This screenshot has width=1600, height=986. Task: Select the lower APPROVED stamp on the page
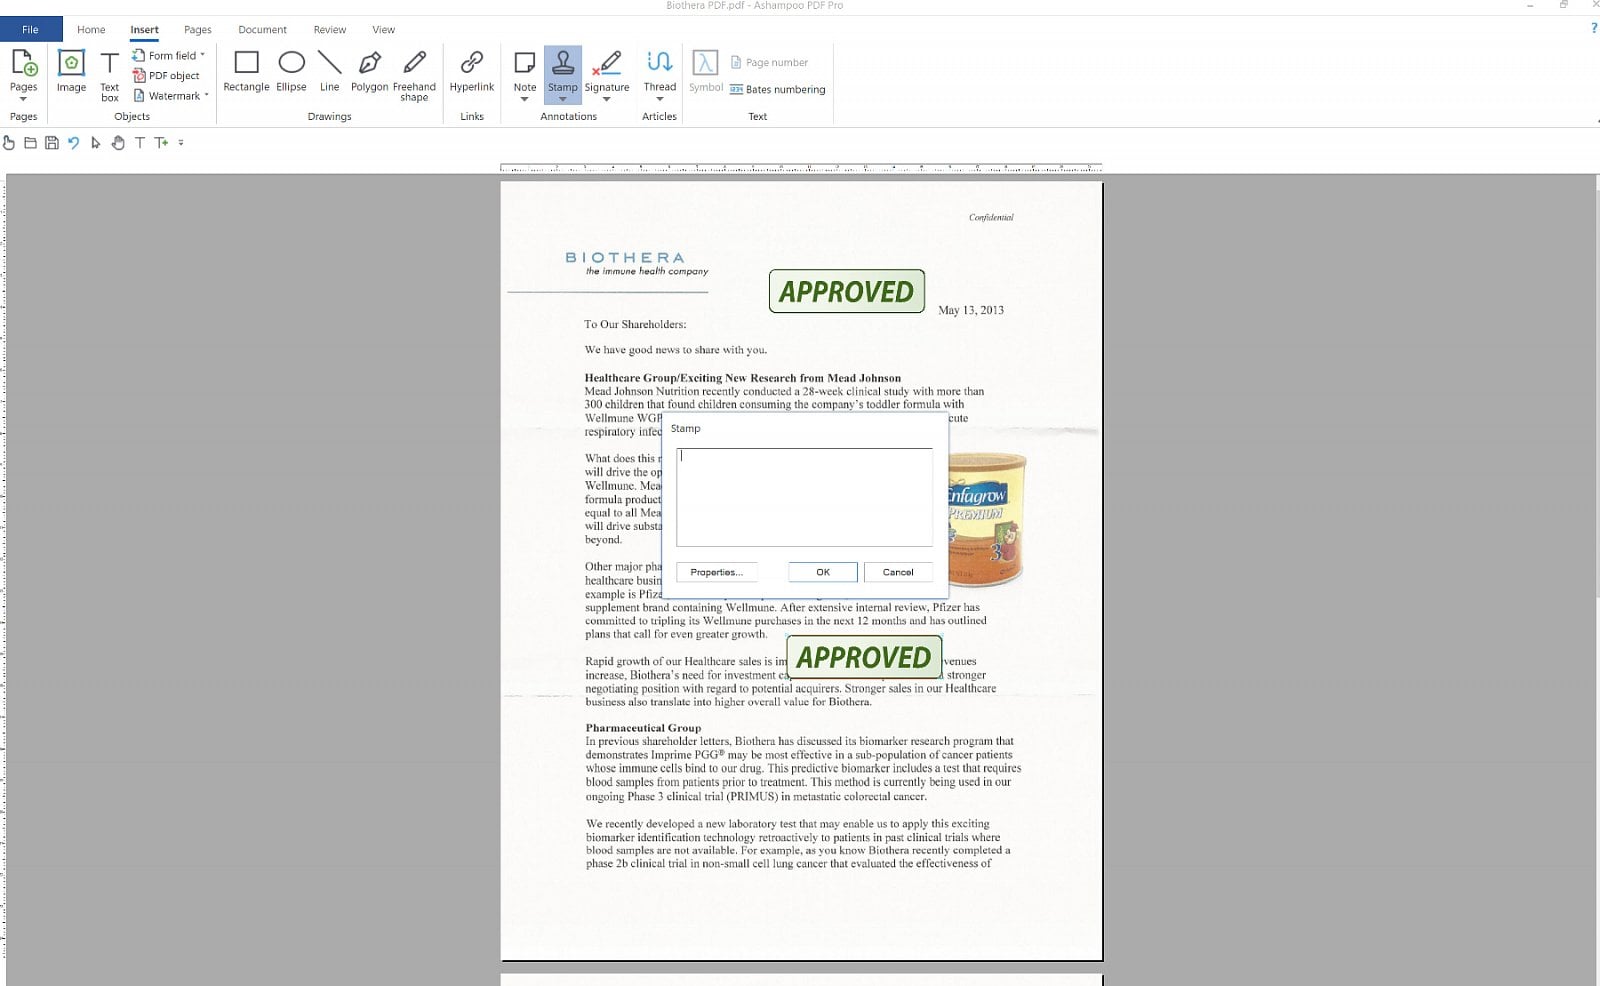tap(864, 657)
